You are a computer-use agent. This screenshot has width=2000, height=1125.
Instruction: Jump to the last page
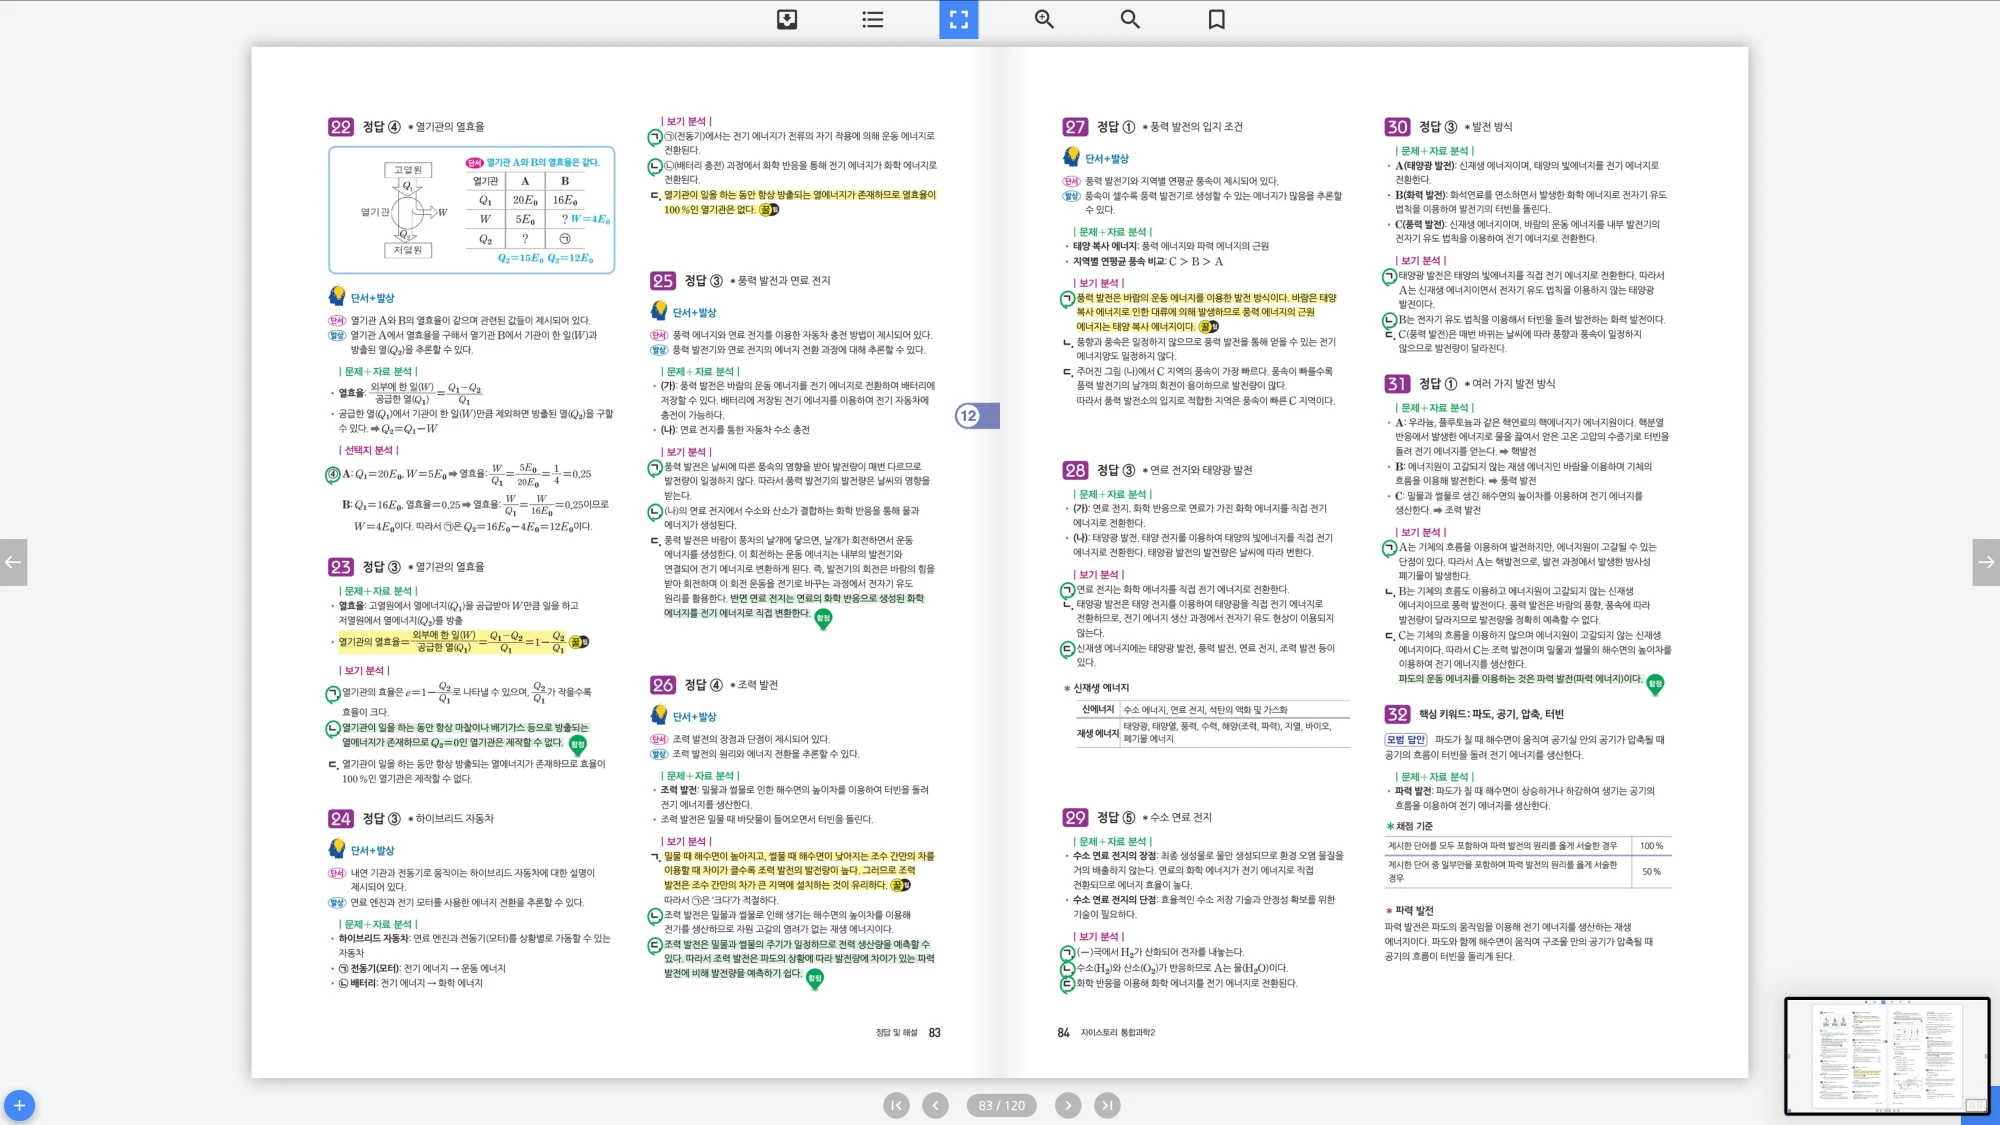tap(1107, 1105)
